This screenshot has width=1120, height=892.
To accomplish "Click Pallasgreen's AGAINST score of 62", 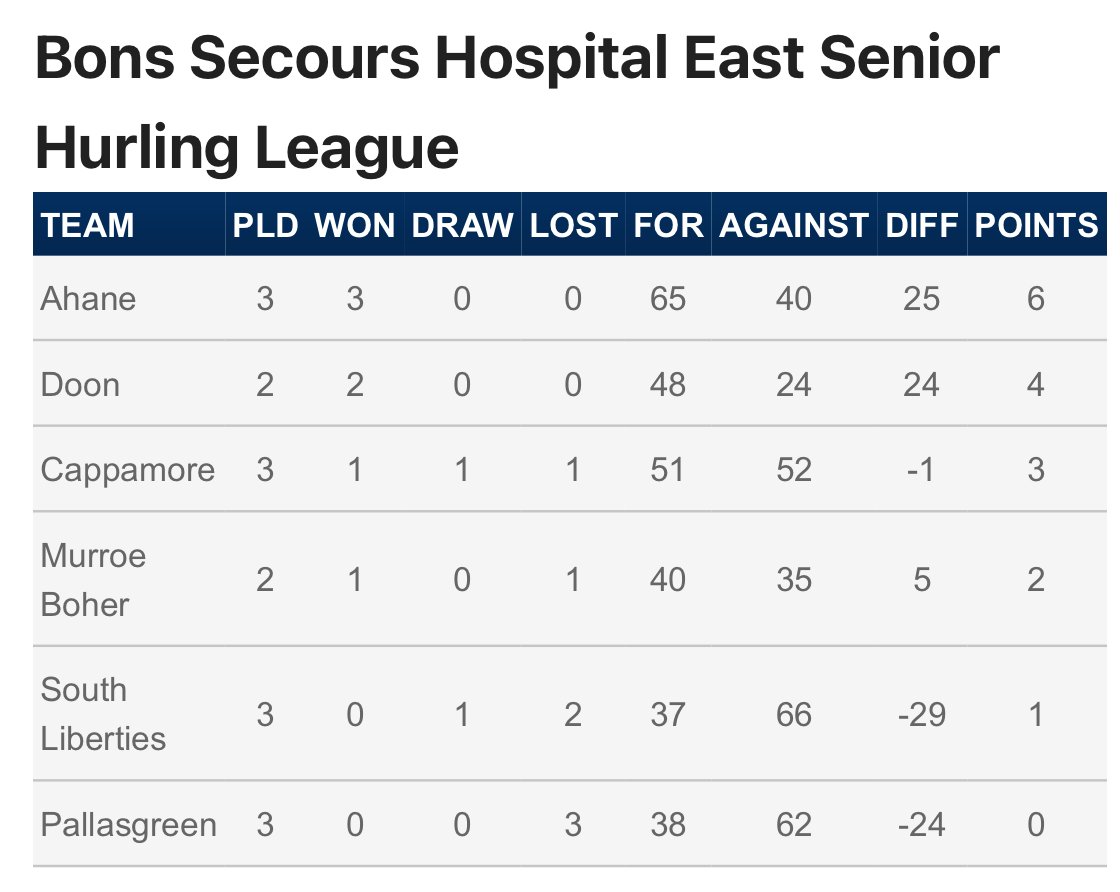I will [794, 825].
